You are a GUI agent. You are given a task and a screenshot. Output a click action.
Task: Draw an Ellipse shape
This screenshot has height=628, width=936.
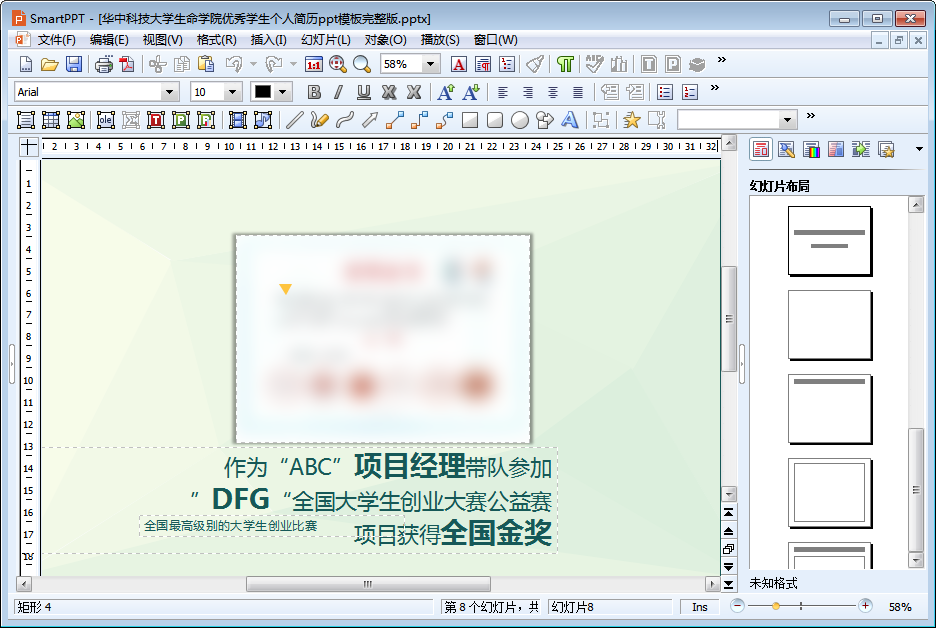tap(520, 120)
